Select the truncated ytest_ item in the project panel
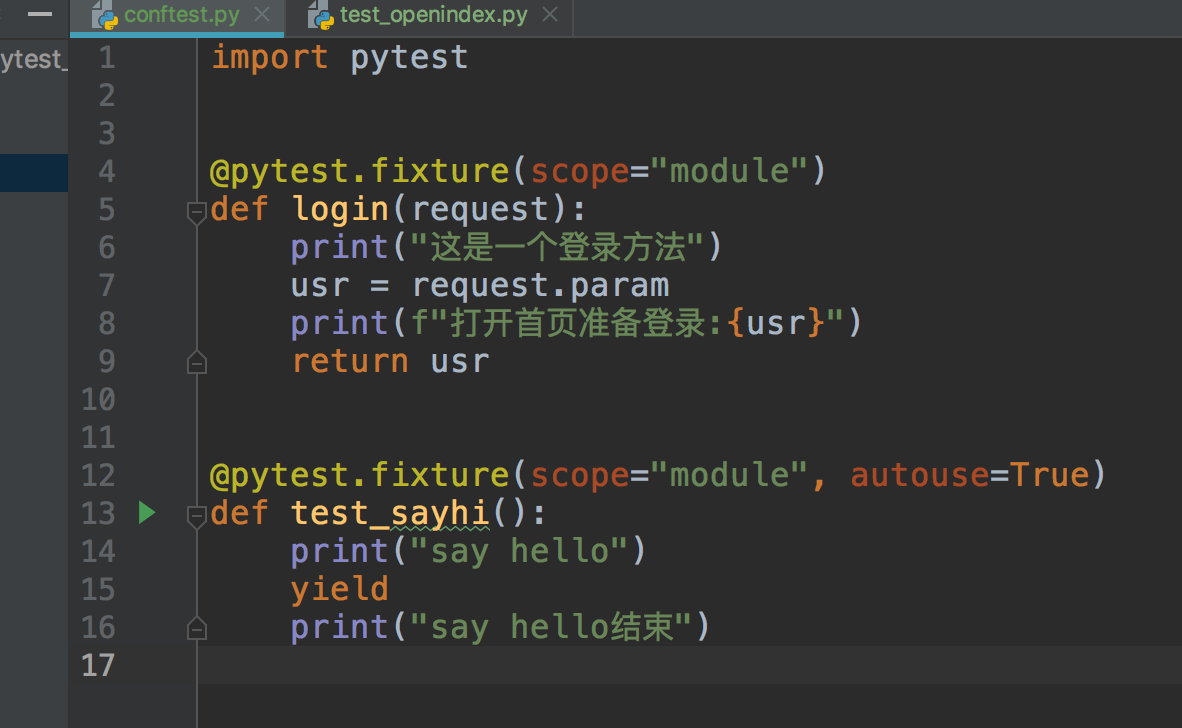This screenshot has width=1182, height=728. click(x=33, y=59)
